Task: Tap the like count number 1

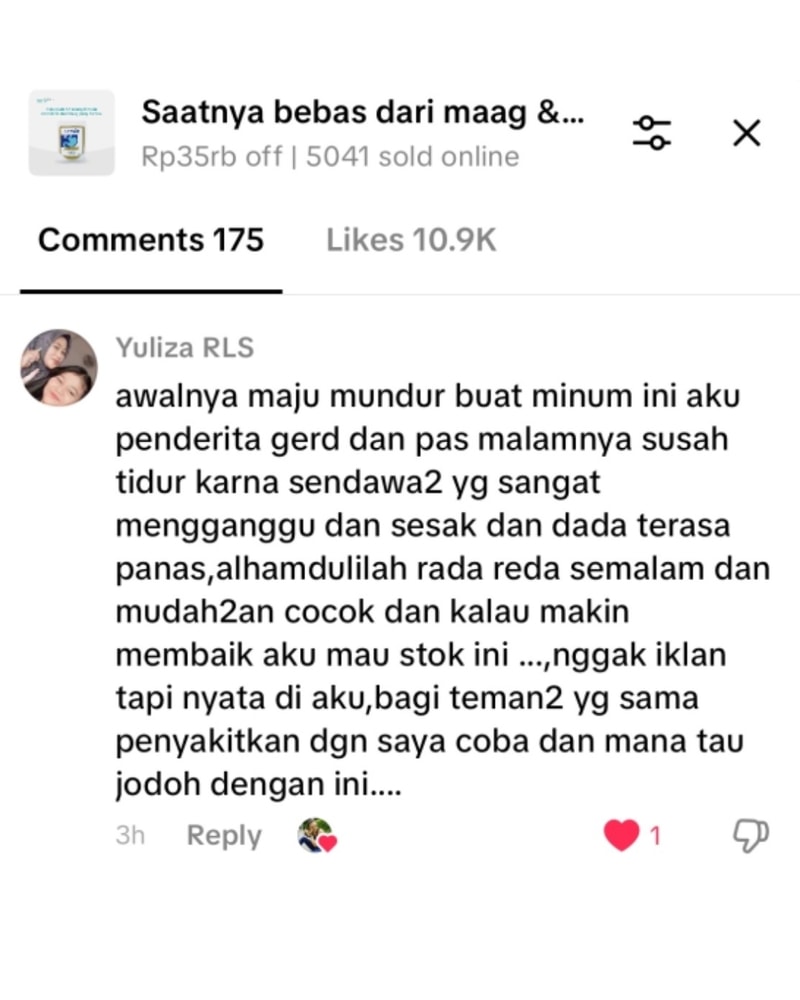Action: pyautogui.click(x=655, y=835)
